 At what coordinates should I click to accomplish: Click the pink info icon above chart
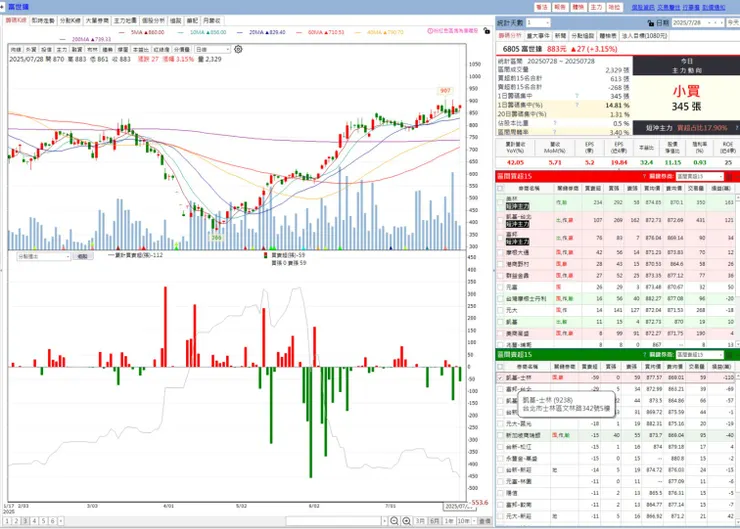pos(430,31)
